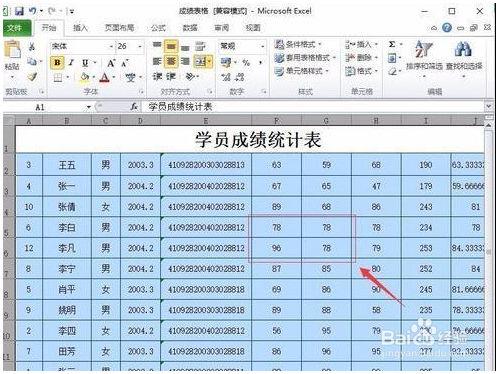Image resolution: width=501 pixels, height=374 pixels.
Task: Click the Cut scissors icon
Action: tap(32, 47)
